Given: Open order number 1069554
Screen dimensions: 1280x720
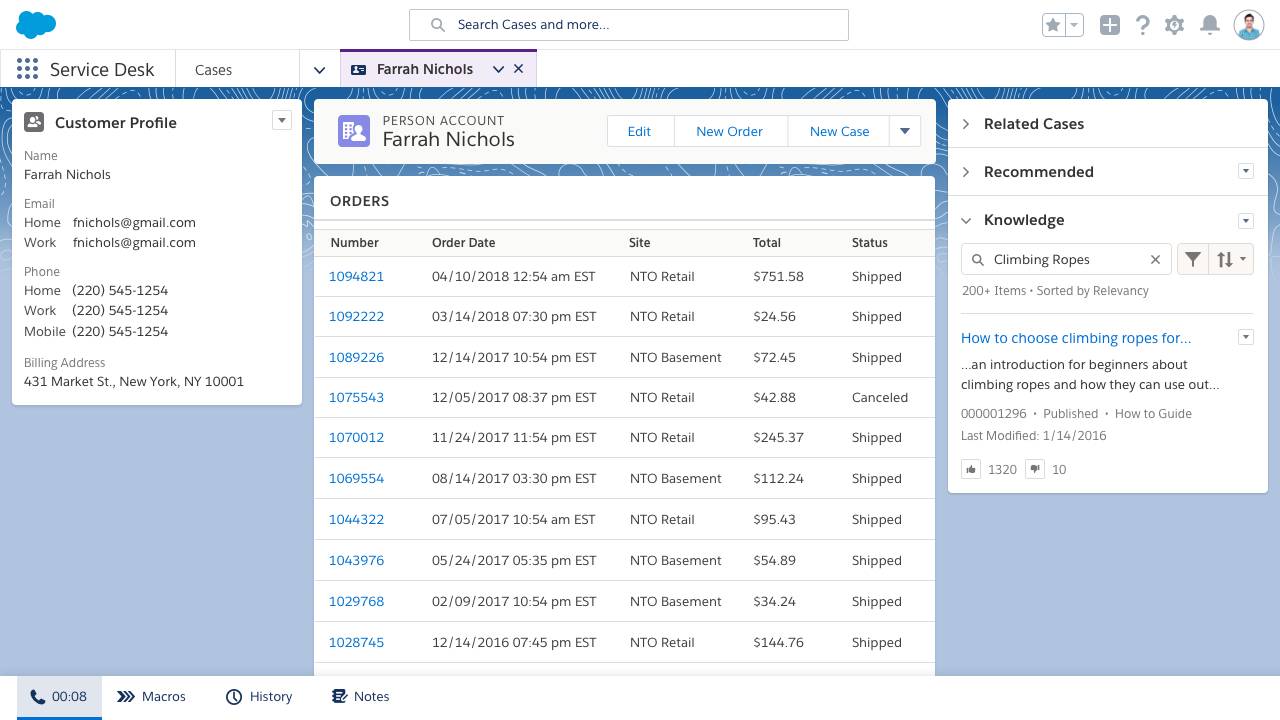Looking at the screenshot, I should (356, 479).
